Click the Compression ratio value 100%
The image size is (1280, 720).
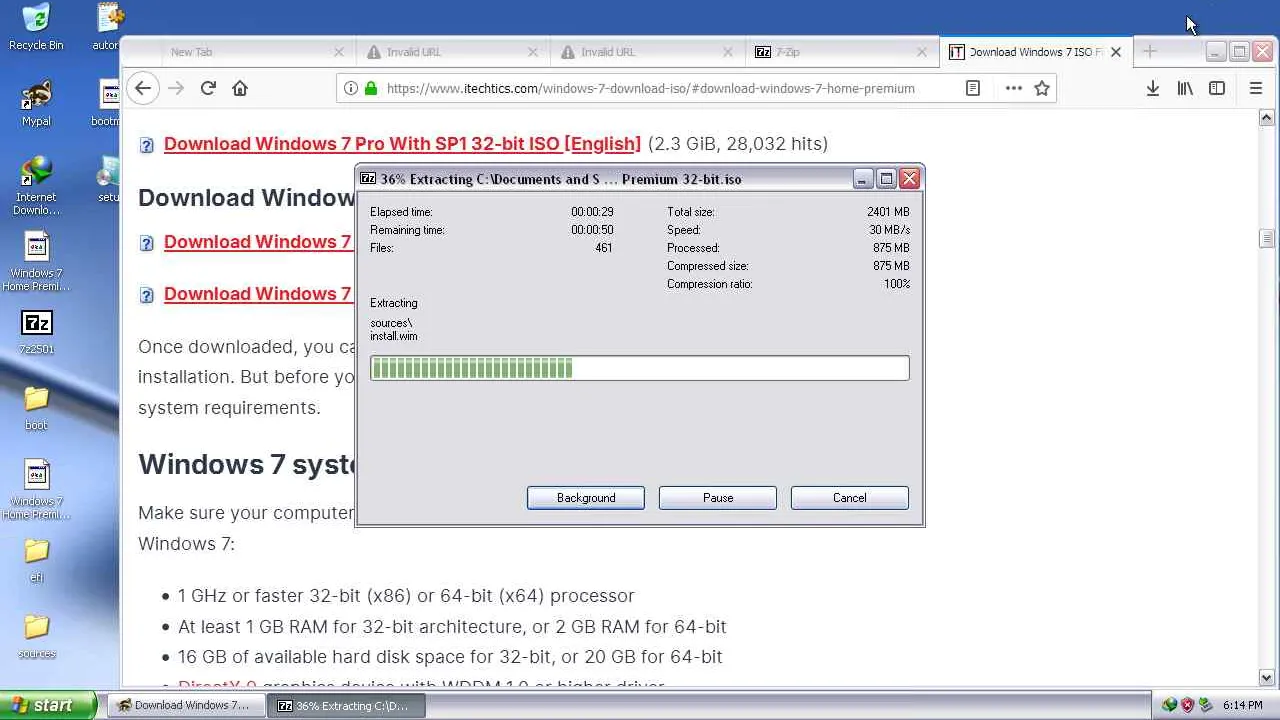(x=897, y=284)
